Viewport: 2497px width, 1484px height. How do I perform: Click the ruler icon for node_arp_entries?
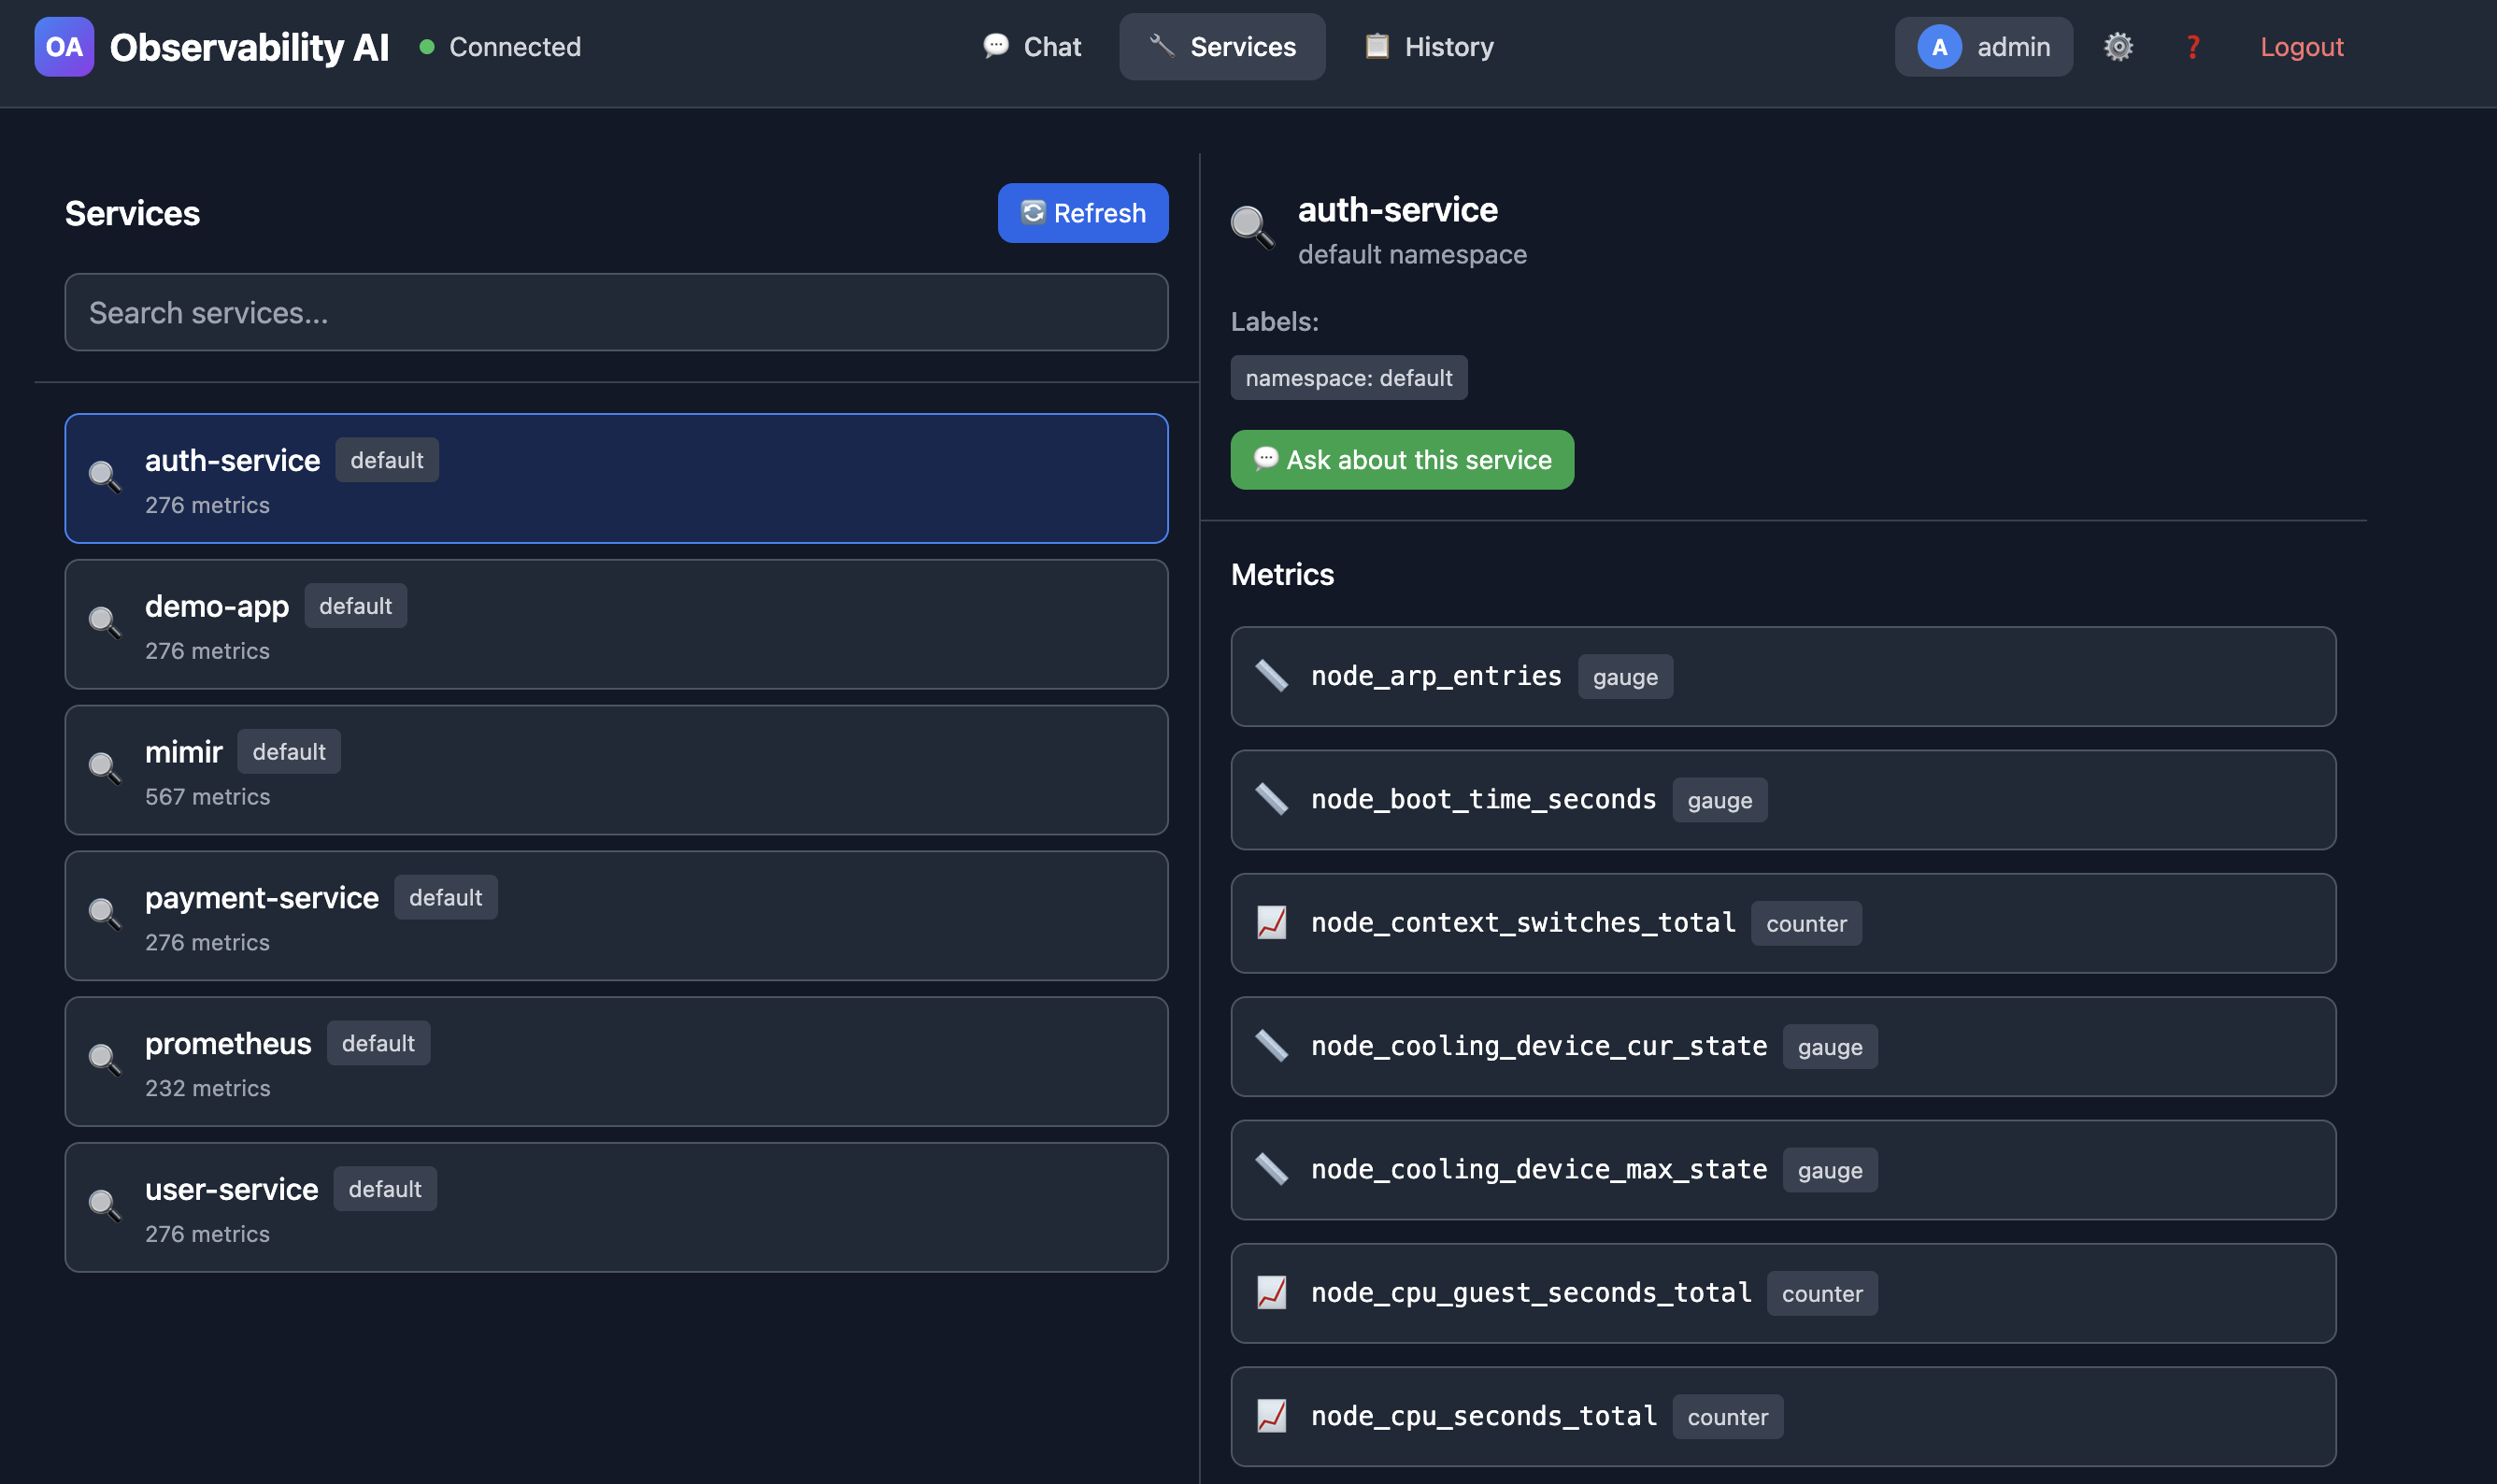(1271, 676)
